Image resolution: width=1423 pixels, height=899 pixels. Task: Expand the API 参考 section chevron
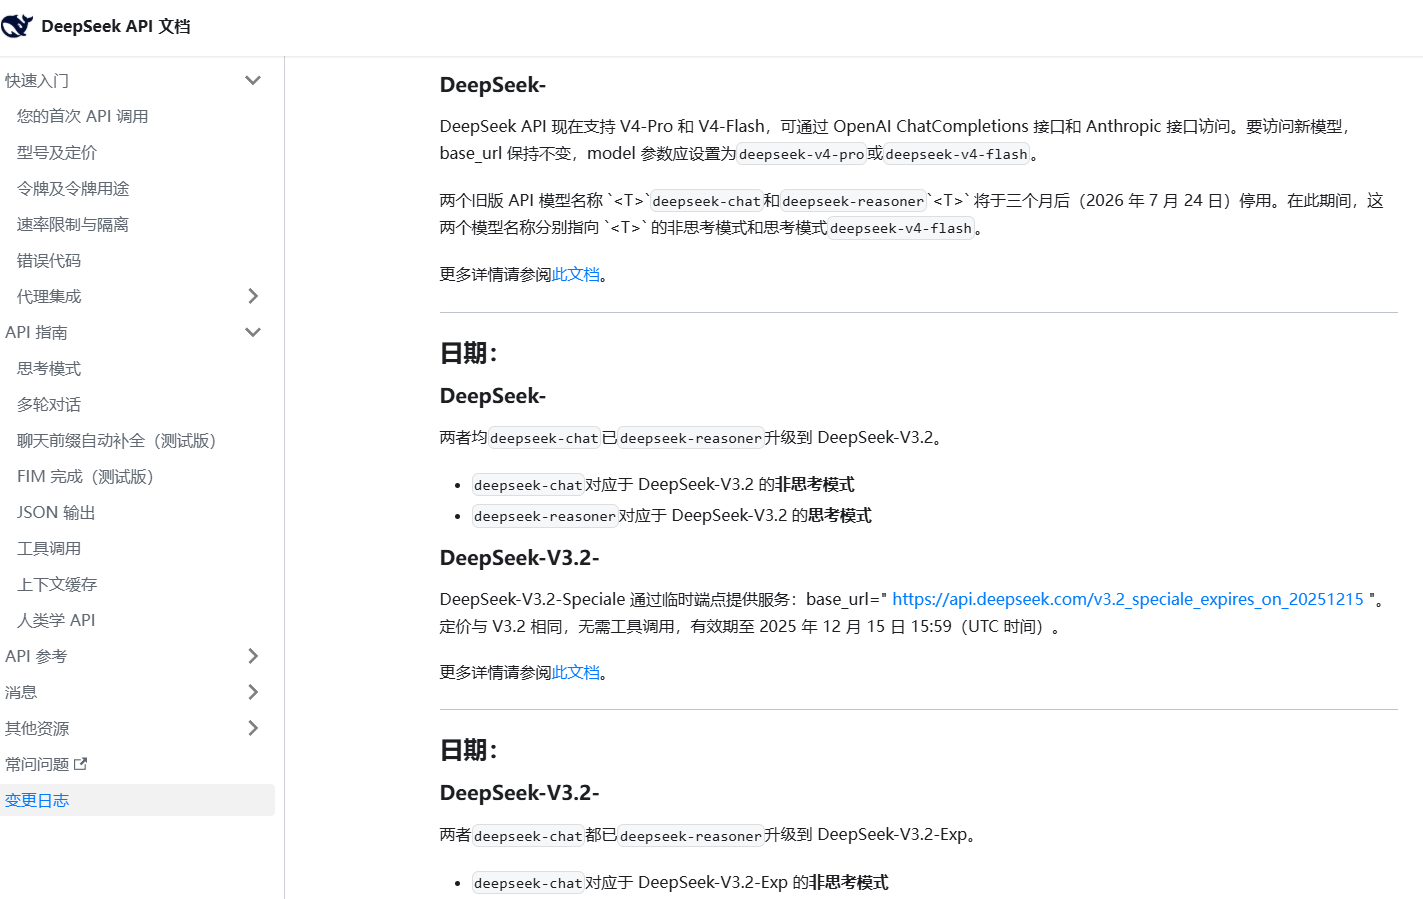coord(253,656)
